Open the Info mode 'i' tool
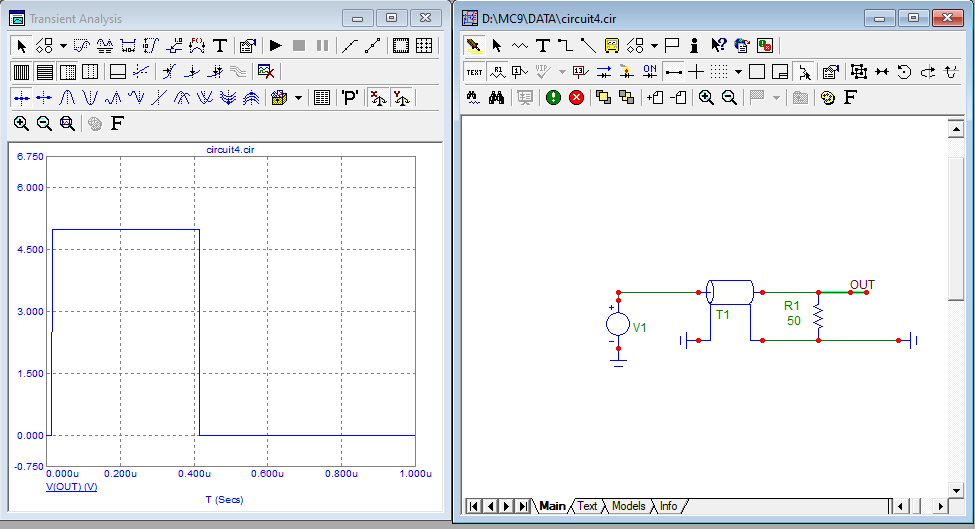975x529 pixels. click(x=694, y=46)
